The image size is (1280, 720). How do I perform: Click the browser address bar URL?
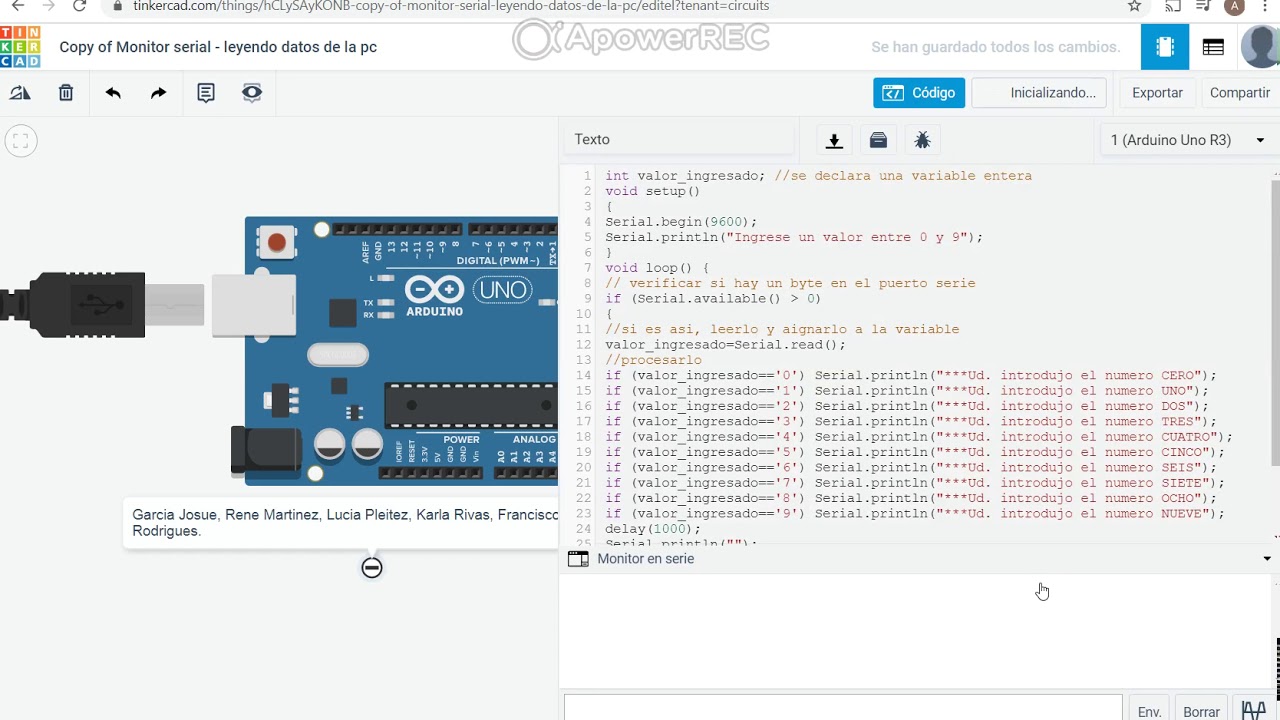point(451,6)
